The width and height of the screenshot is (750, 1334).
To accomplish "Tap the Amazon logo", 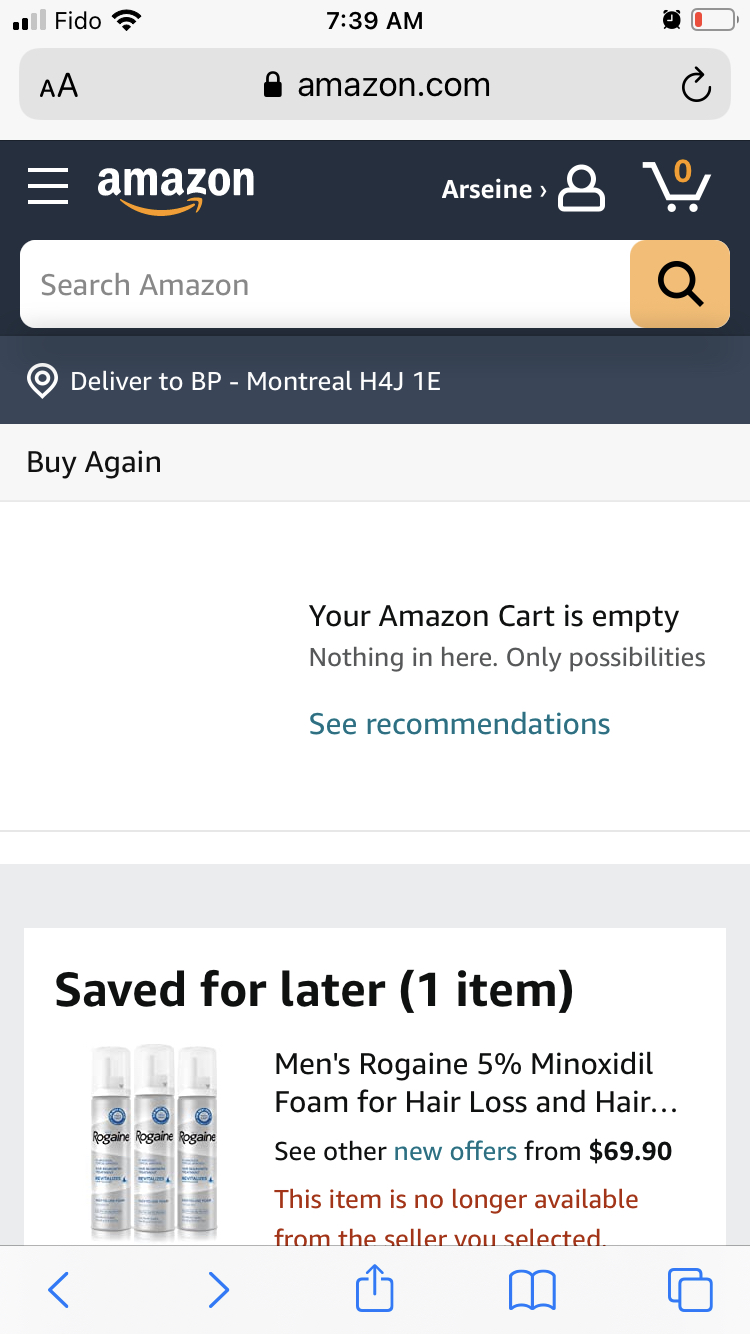I will (x=176, y=188).
